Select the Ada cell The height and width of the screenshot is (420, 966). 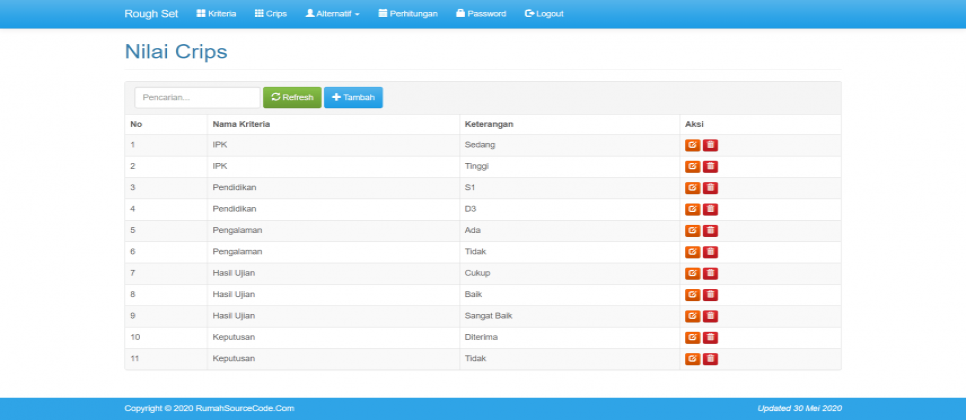pyautogui.click(x=570, y=231)
